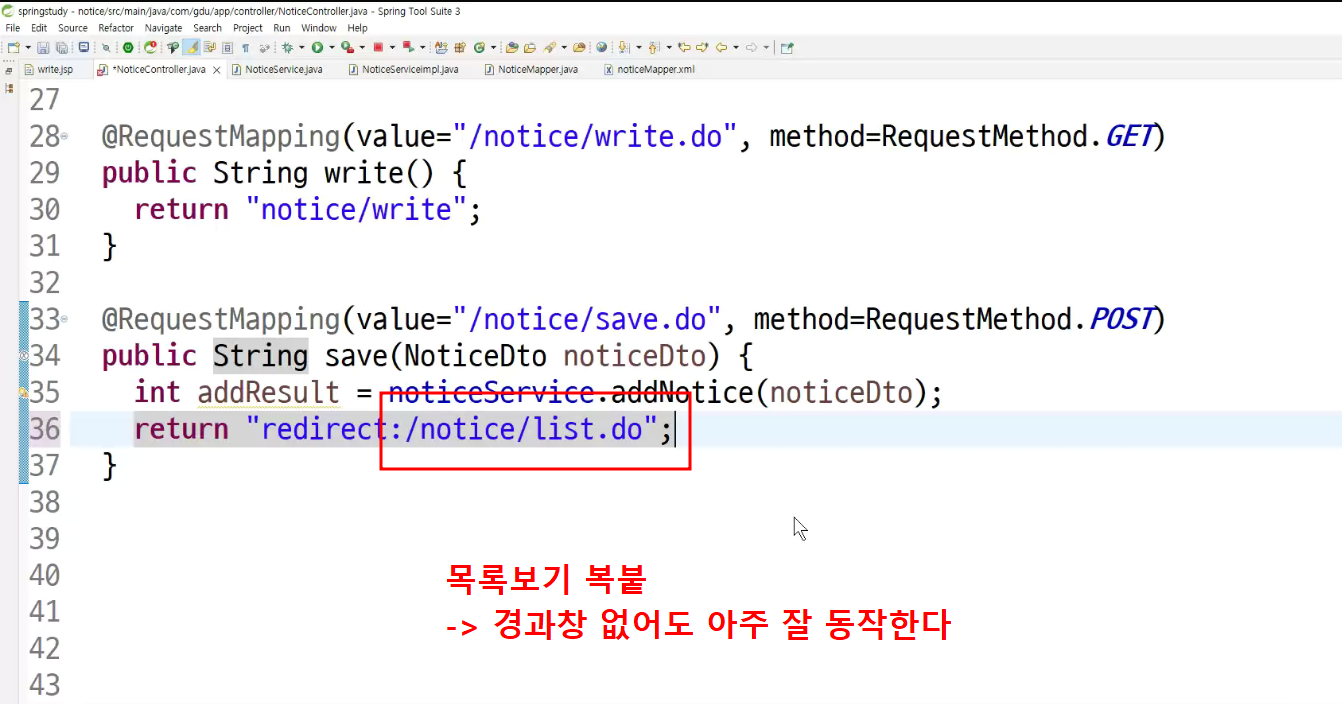The image size is (1342, 704).
Task: Collapse the fold marker at line 28
Action: [x=65, y=136]
